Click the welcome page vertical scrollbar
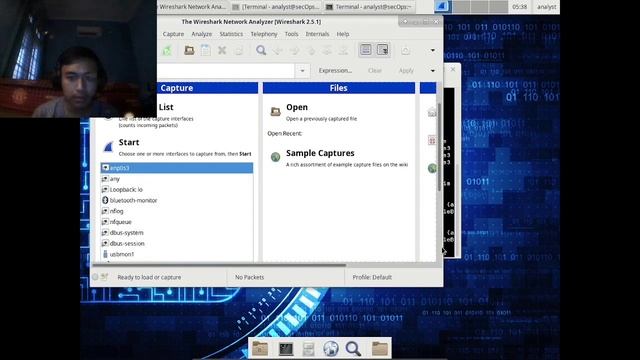Screen dimensions: 640x360 (439, 147)
